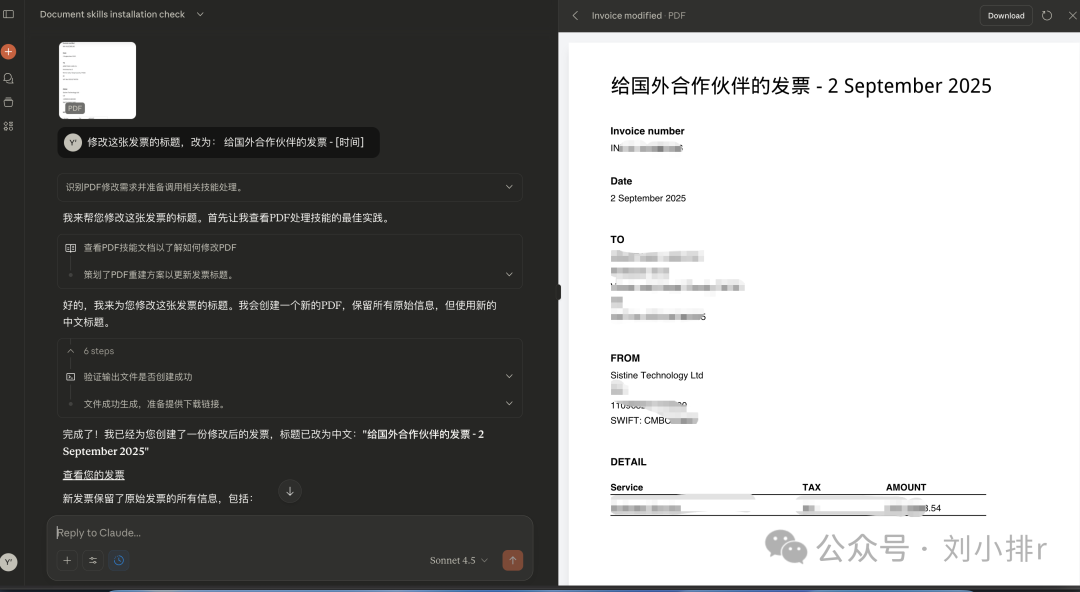This screenshot has width=1080, height=592.
Task: Open search and tools settings icon
Action: pyautogui.click(x=93, y=560)
